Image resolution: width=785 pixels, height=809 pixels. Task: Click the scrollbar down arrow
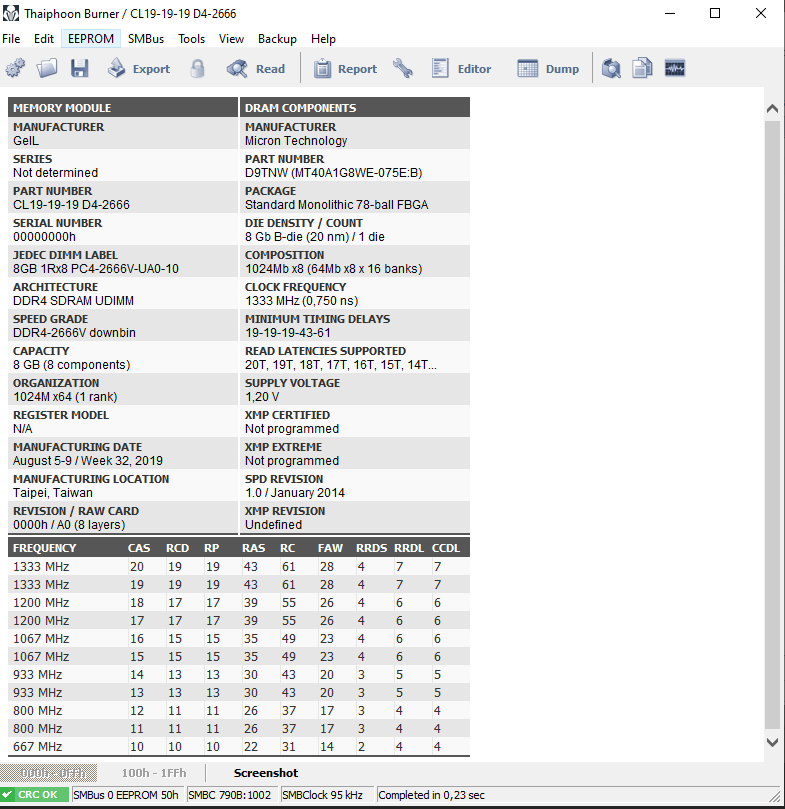click(772, 742)
